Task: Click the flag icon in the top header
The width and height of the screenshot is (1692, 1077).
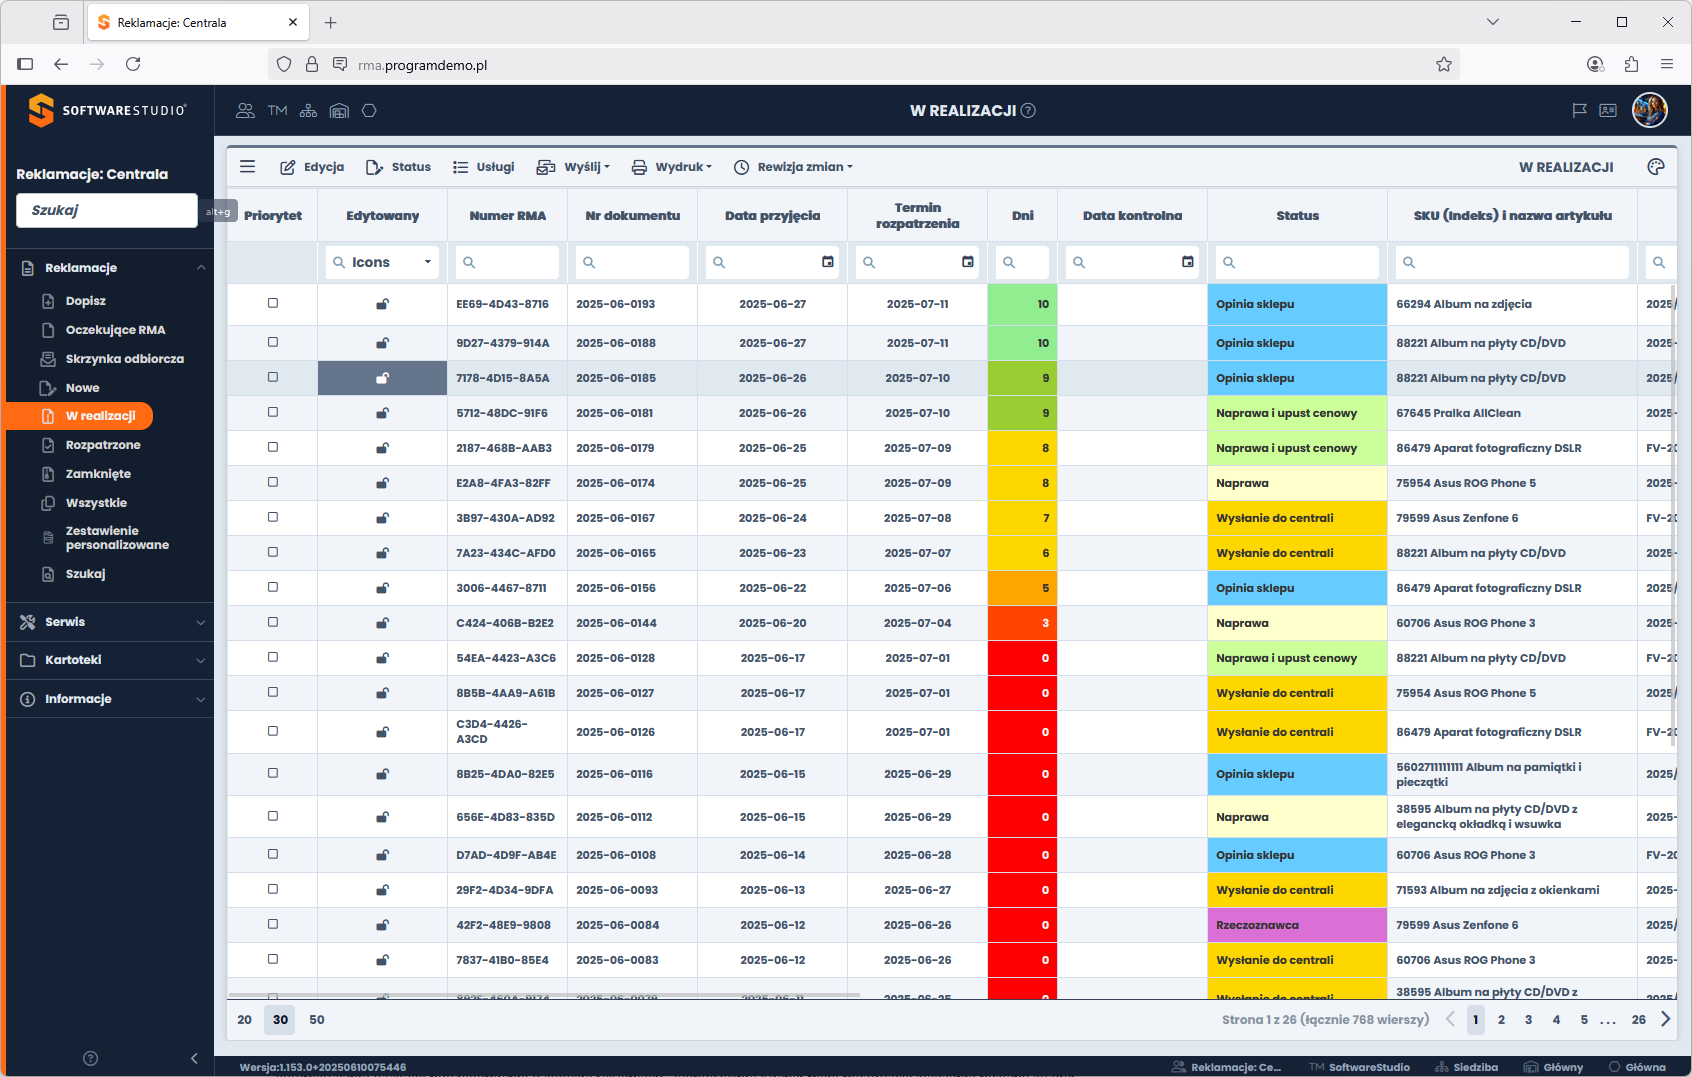Action: 1580,111
